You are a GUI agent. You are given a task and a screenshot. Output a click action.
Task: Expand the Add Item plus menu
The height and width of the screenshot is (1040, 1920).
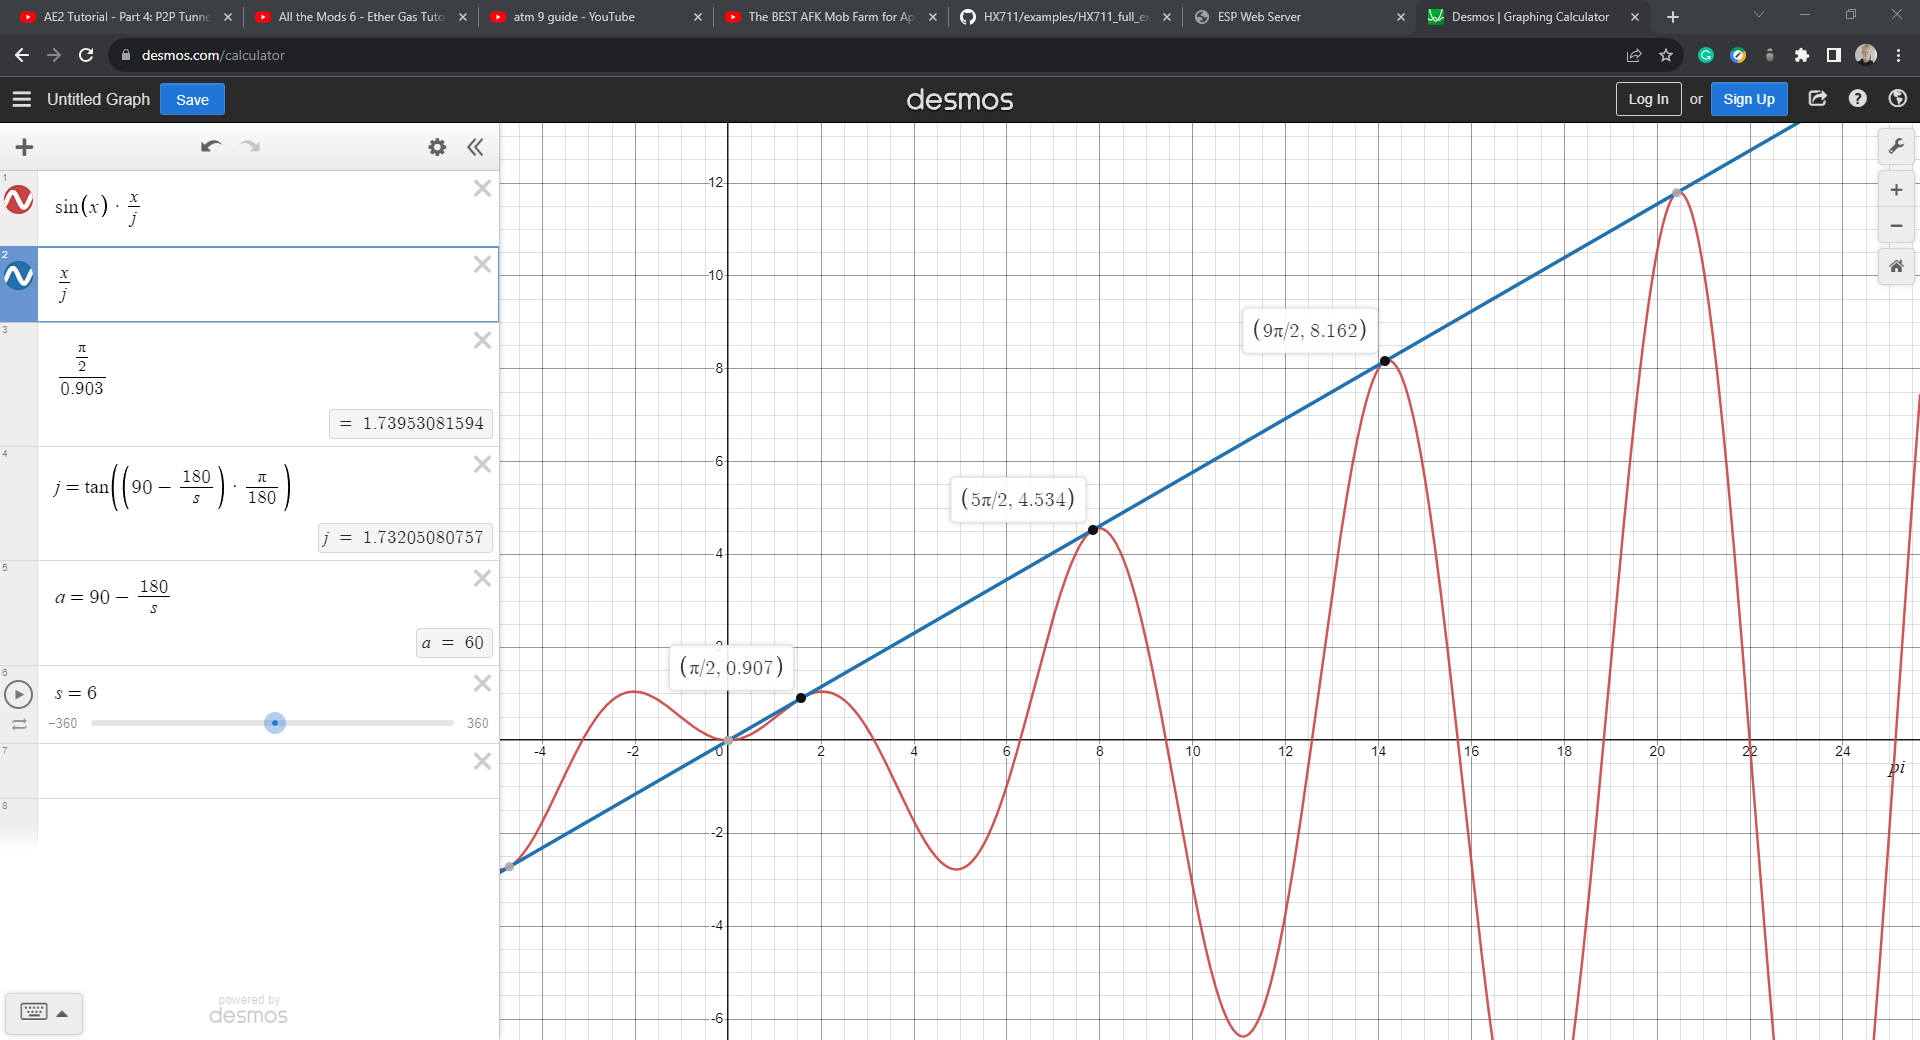25,148
